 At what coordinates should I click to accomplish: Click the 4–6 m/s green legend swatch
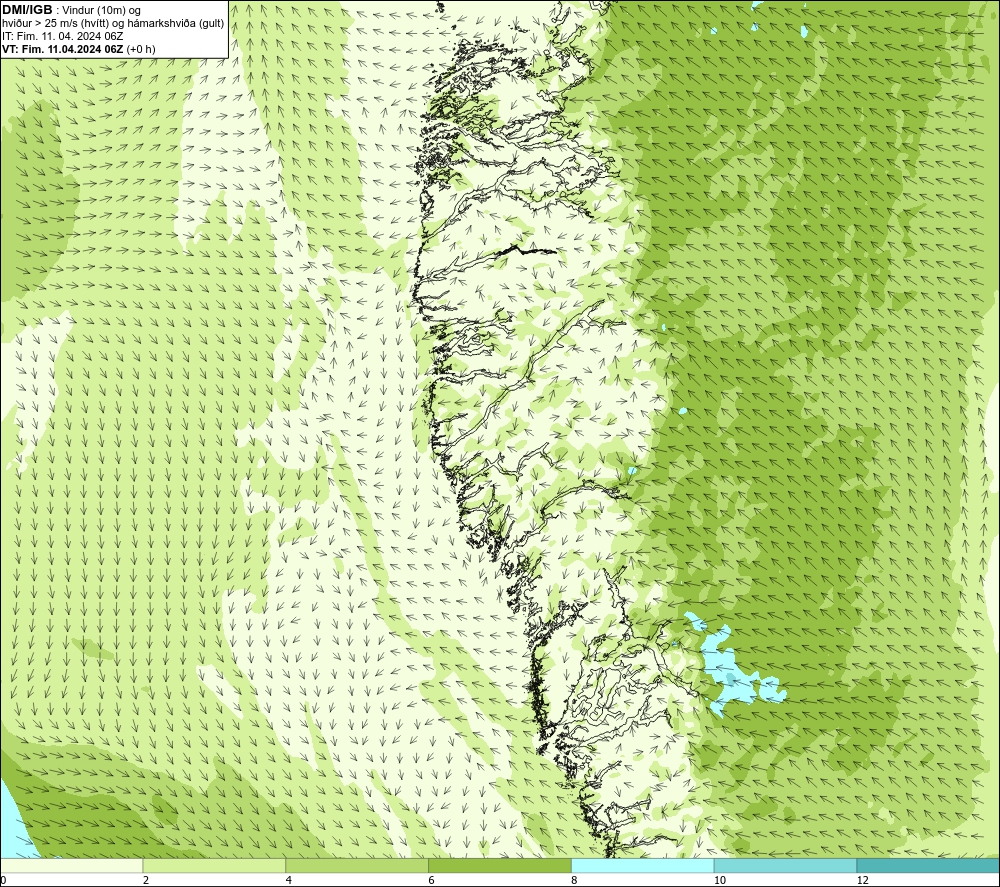[x=357, y=865]
